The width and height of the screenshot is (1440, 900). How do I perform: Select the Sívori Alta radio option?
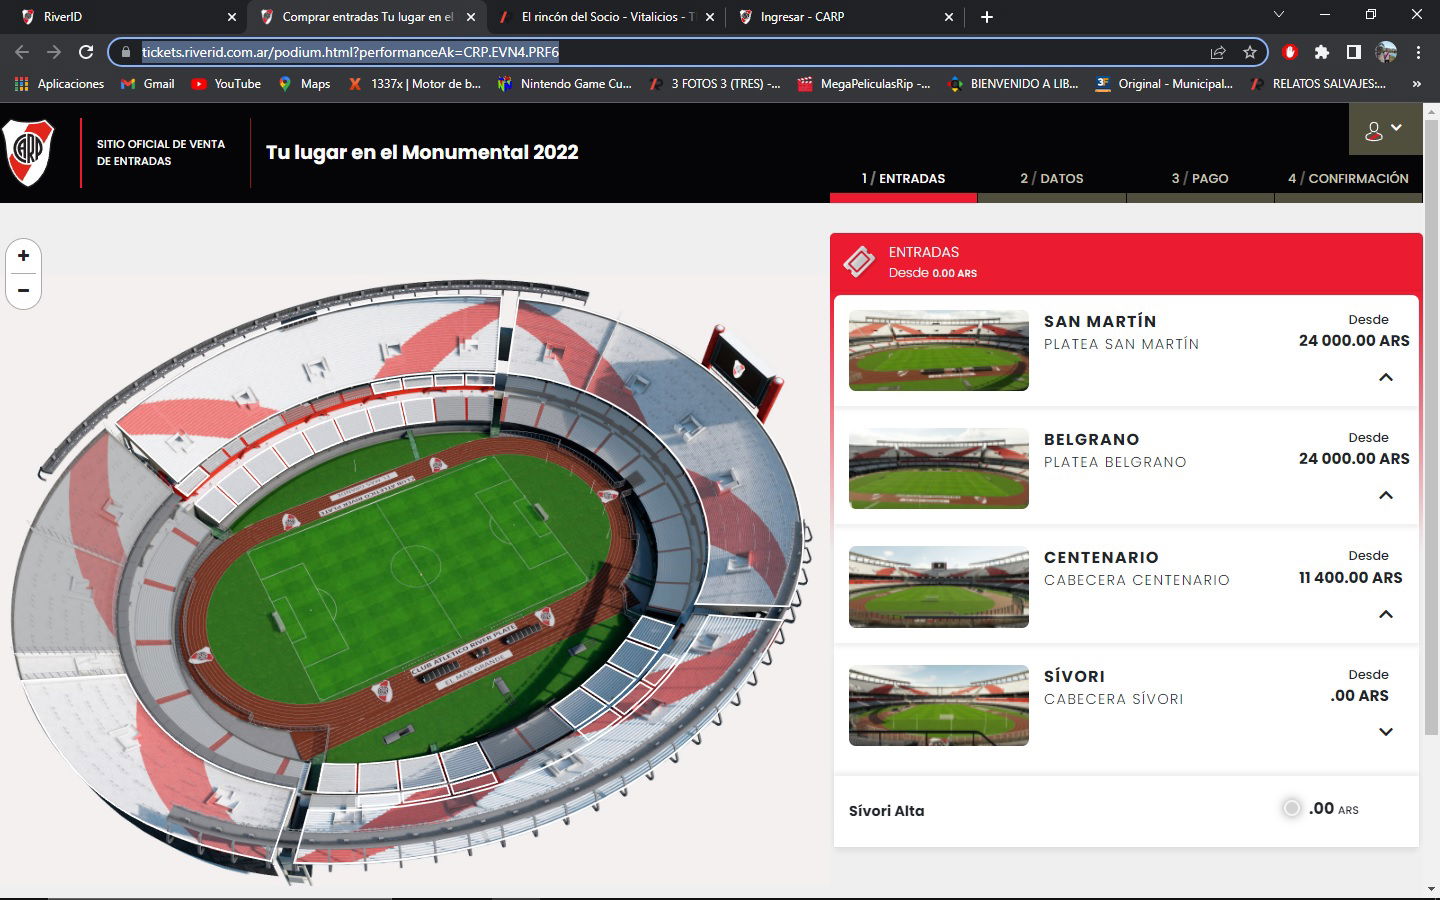click(1292, 808)
